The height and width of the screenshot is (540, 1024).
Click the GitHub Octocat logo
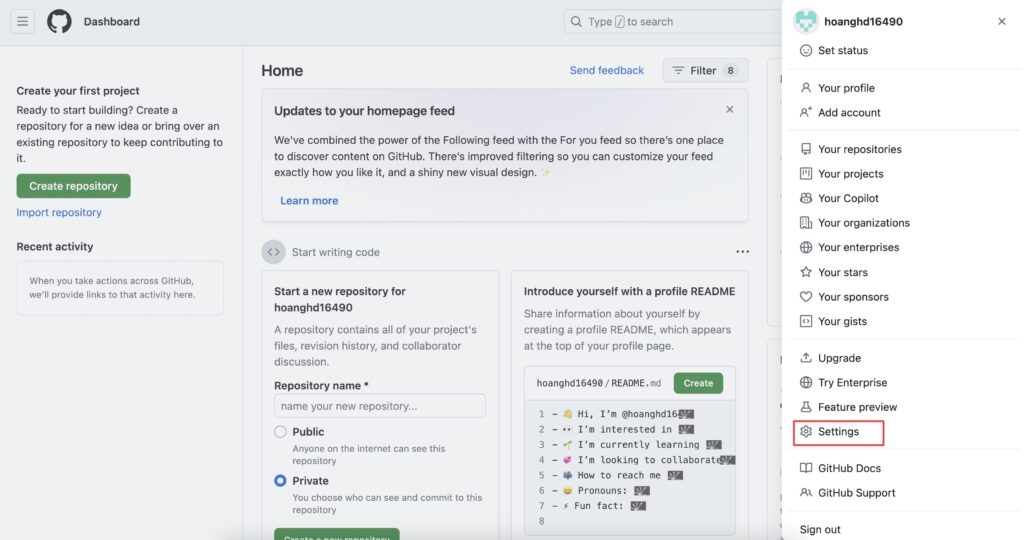(59, 22)
